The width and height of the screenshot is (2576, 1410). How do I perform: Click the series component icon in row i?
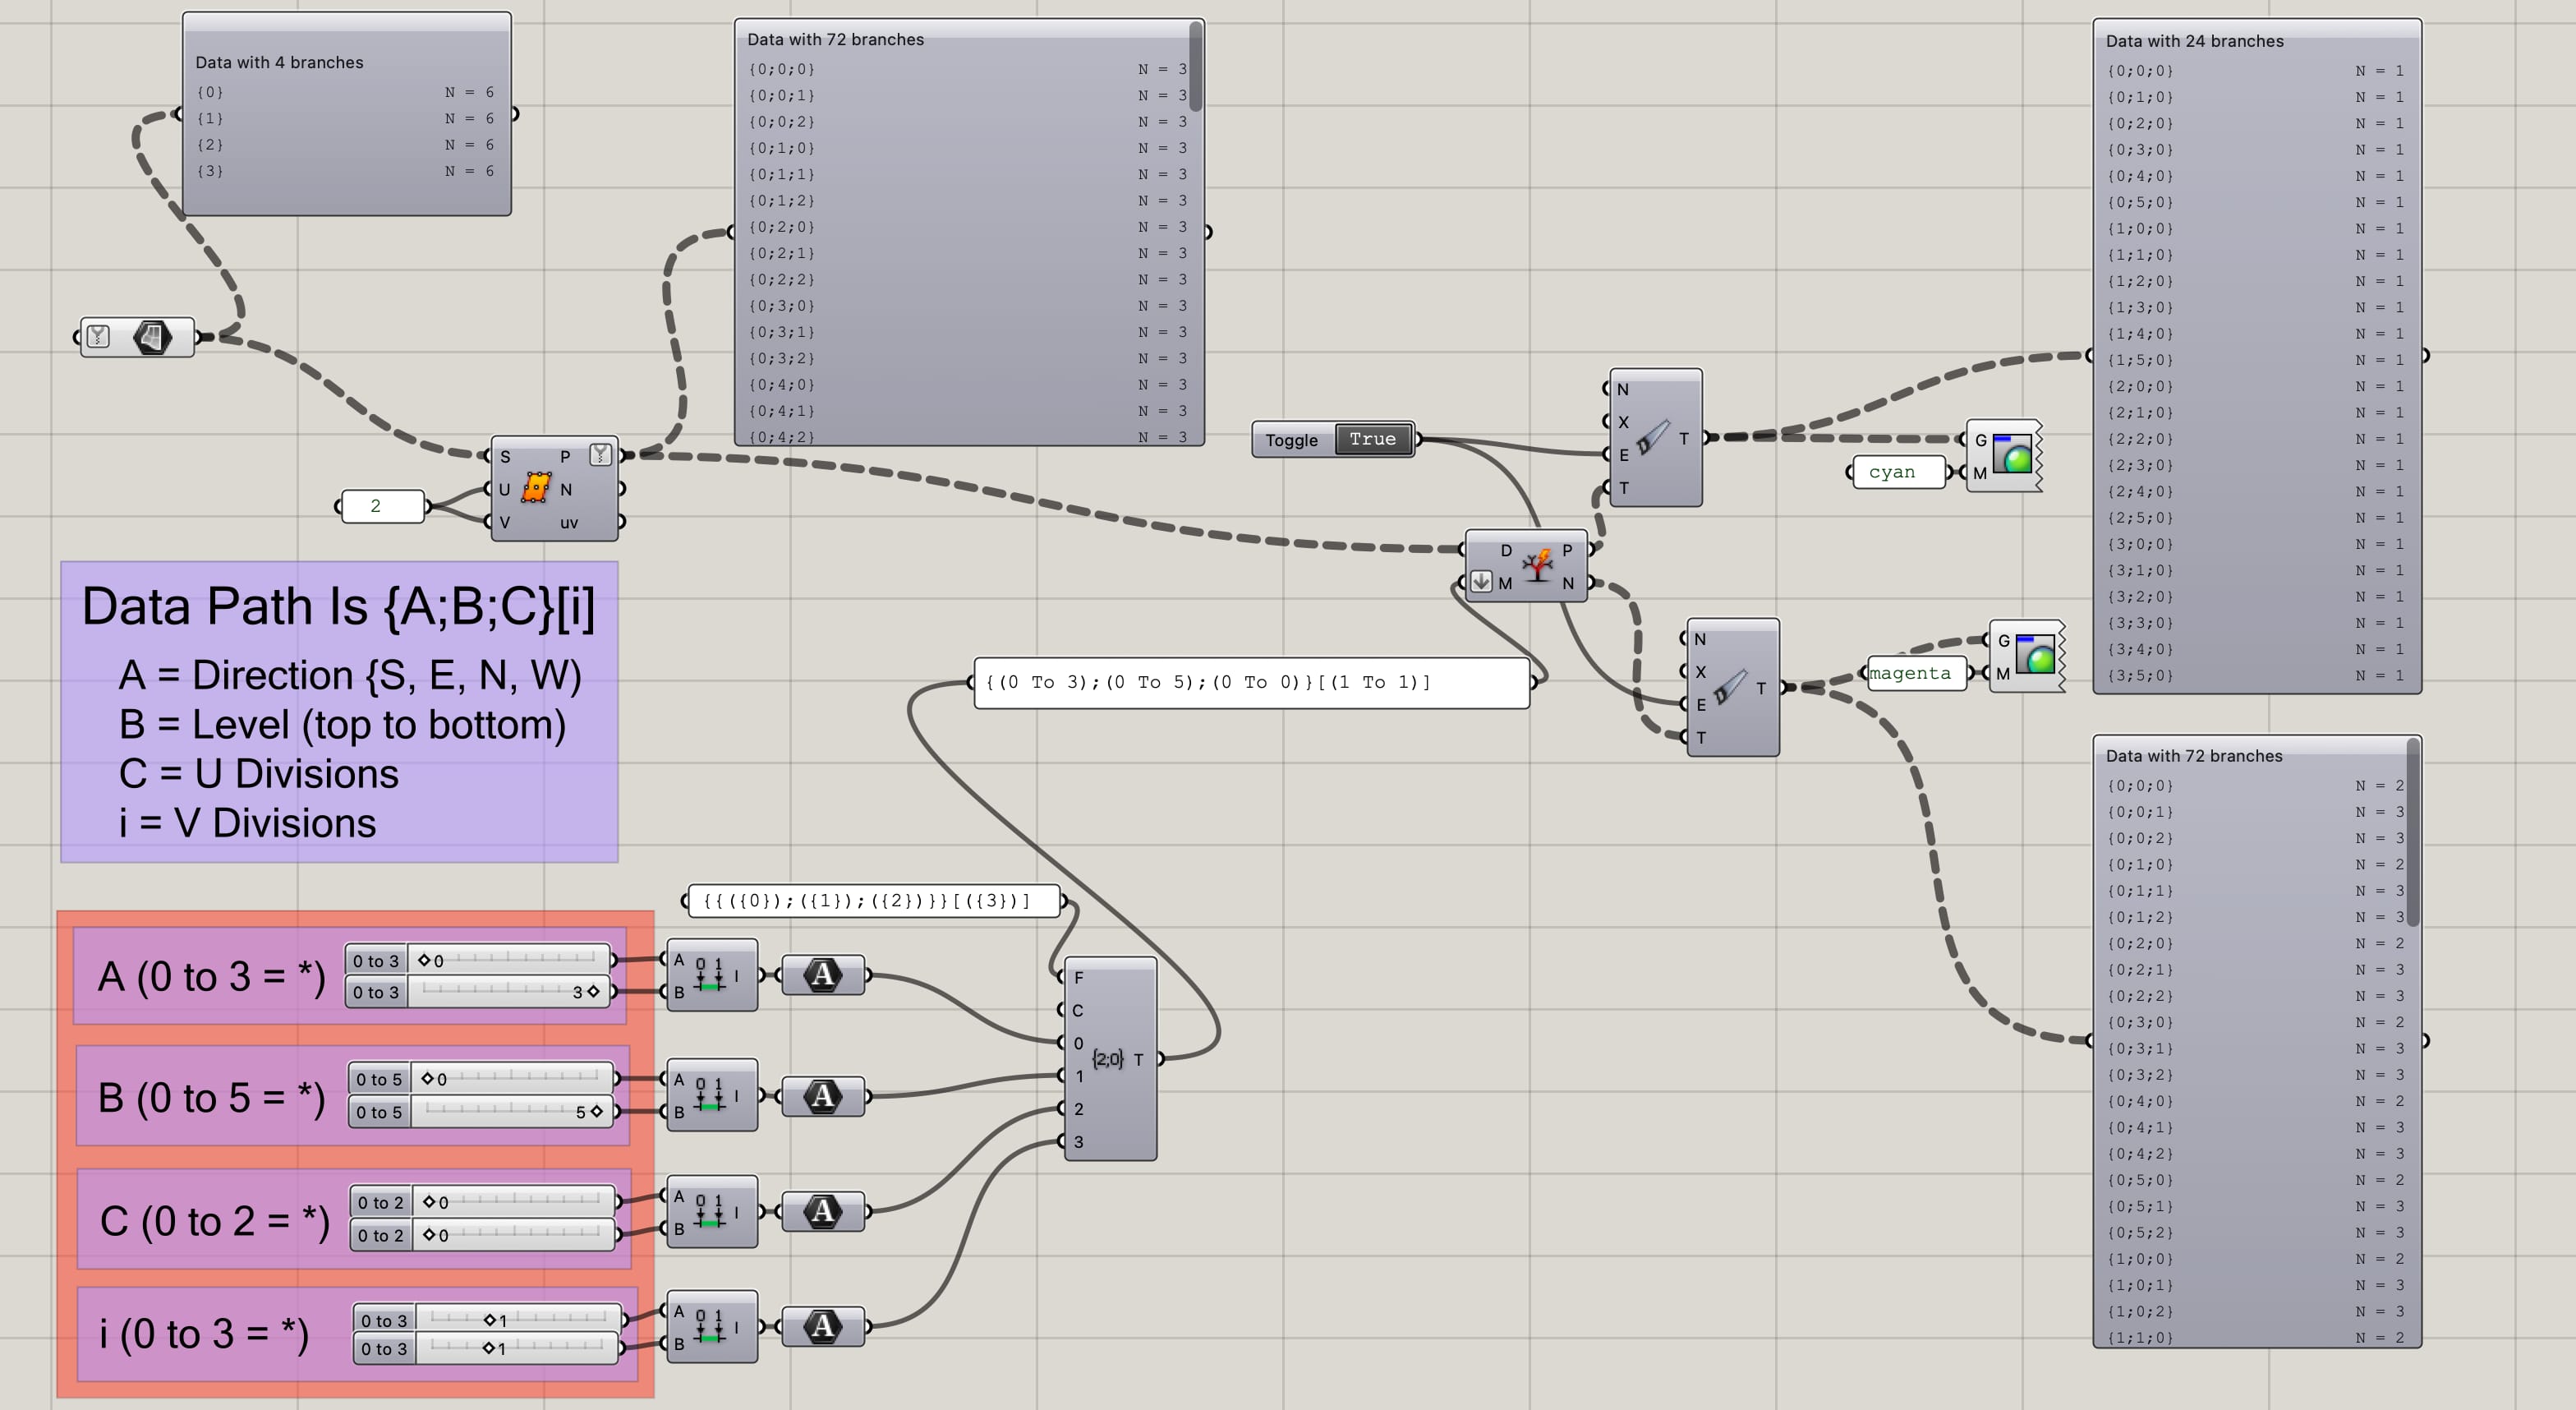[x=709, y=1327]
